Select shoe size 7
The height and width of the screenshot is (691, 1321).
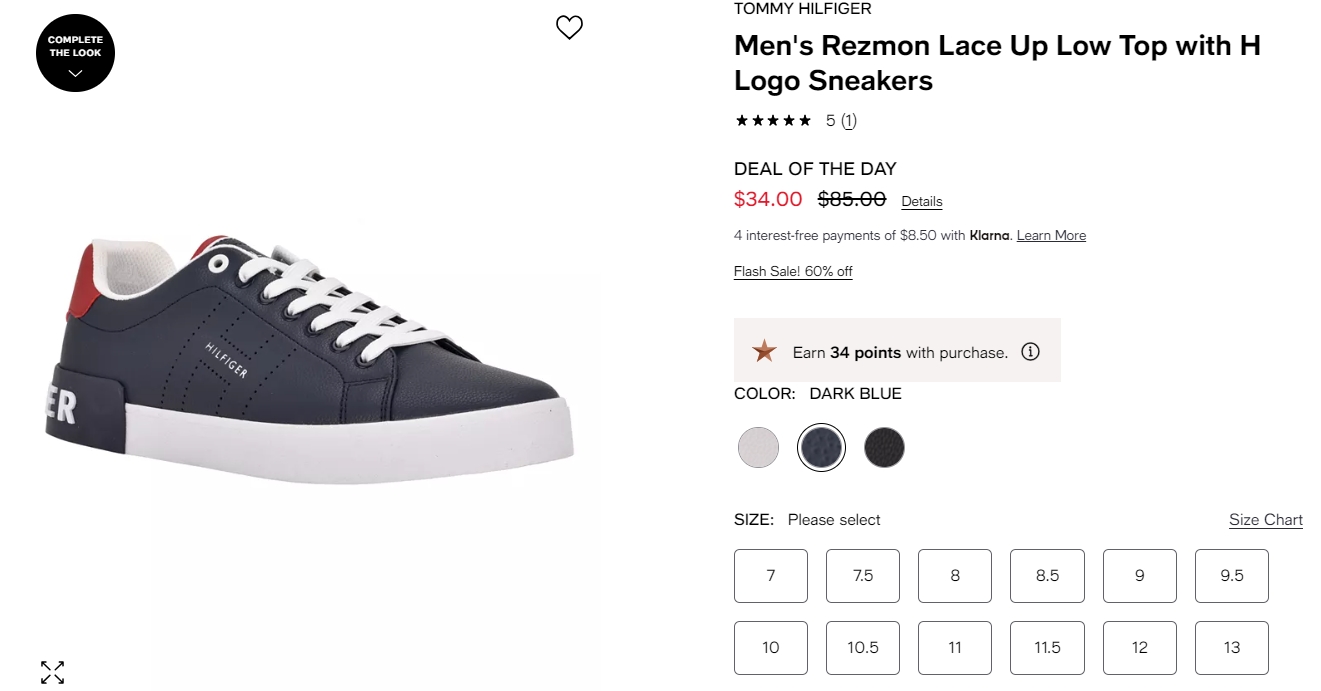771,576
